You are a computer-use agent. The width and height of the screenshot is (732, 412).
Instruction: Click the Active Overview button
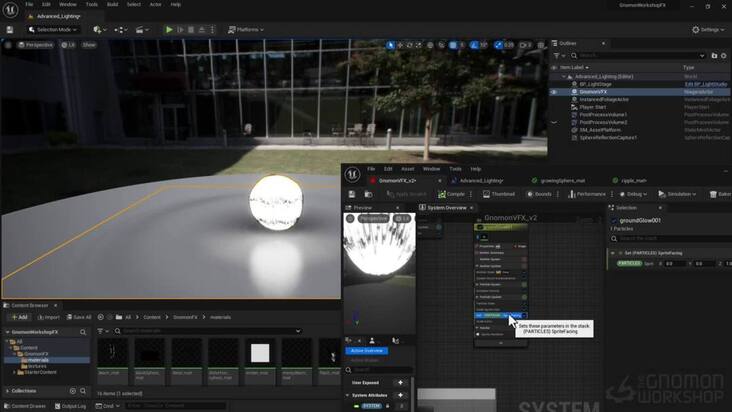pyautogui.click(x=366, y=351)
